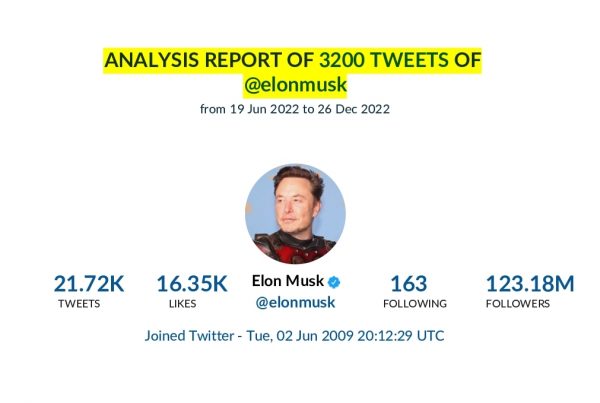Select the FOLLOWERS label

(x=518, y=304)
